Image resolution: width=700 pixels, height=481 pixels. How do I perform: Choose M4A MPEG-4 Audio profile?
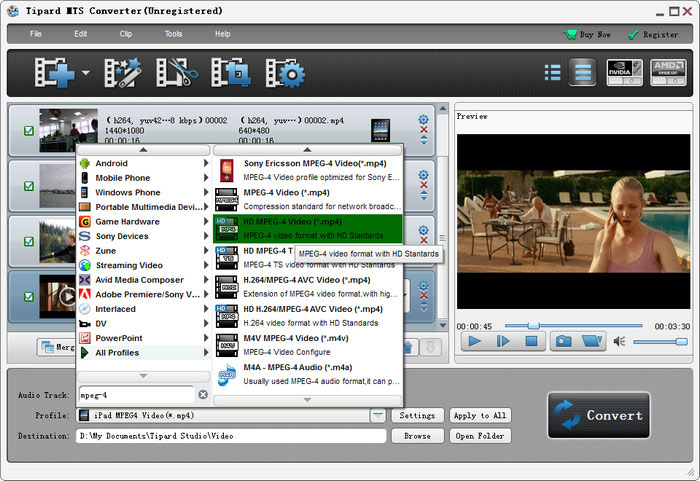(308, 374)
